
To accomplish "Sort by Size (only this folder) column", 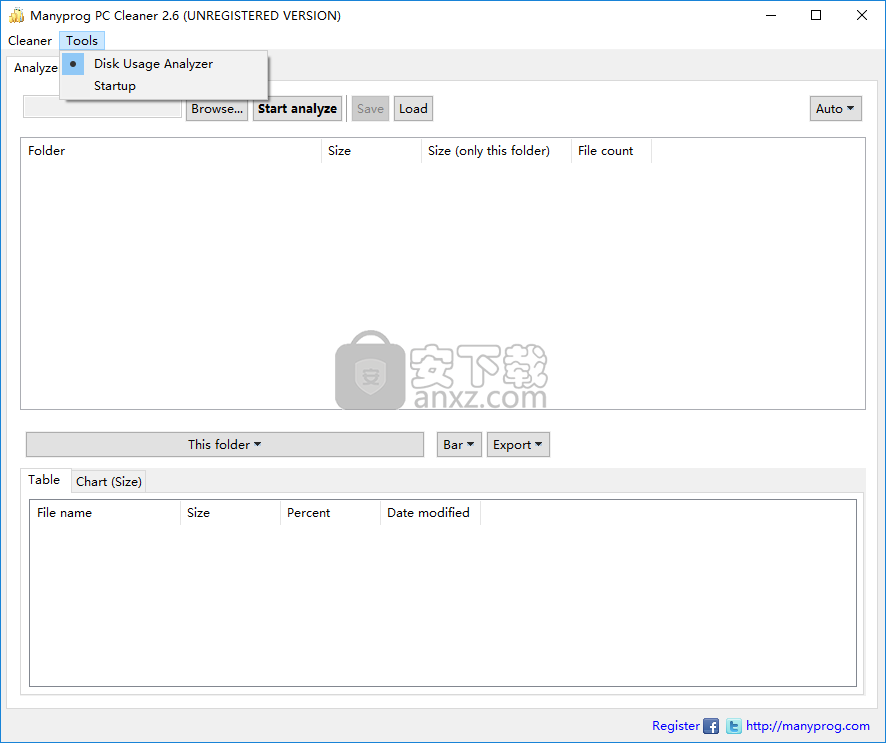I will click(496, 151).
